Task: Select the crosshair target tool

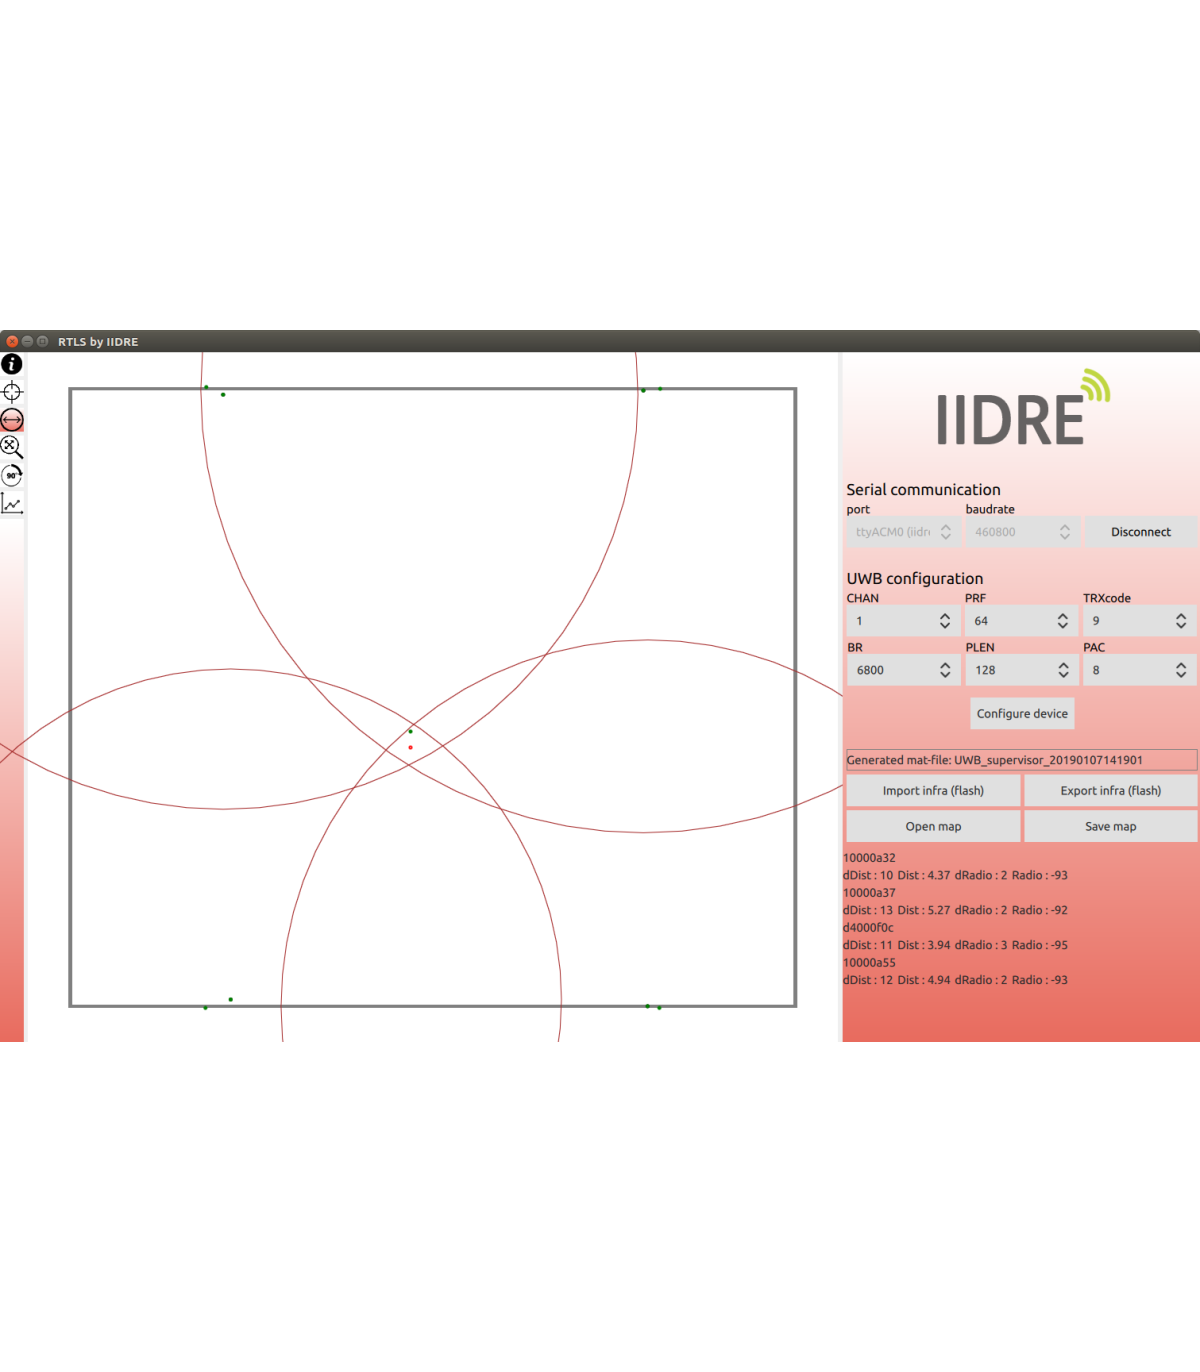Action: (x=12, y=392)
